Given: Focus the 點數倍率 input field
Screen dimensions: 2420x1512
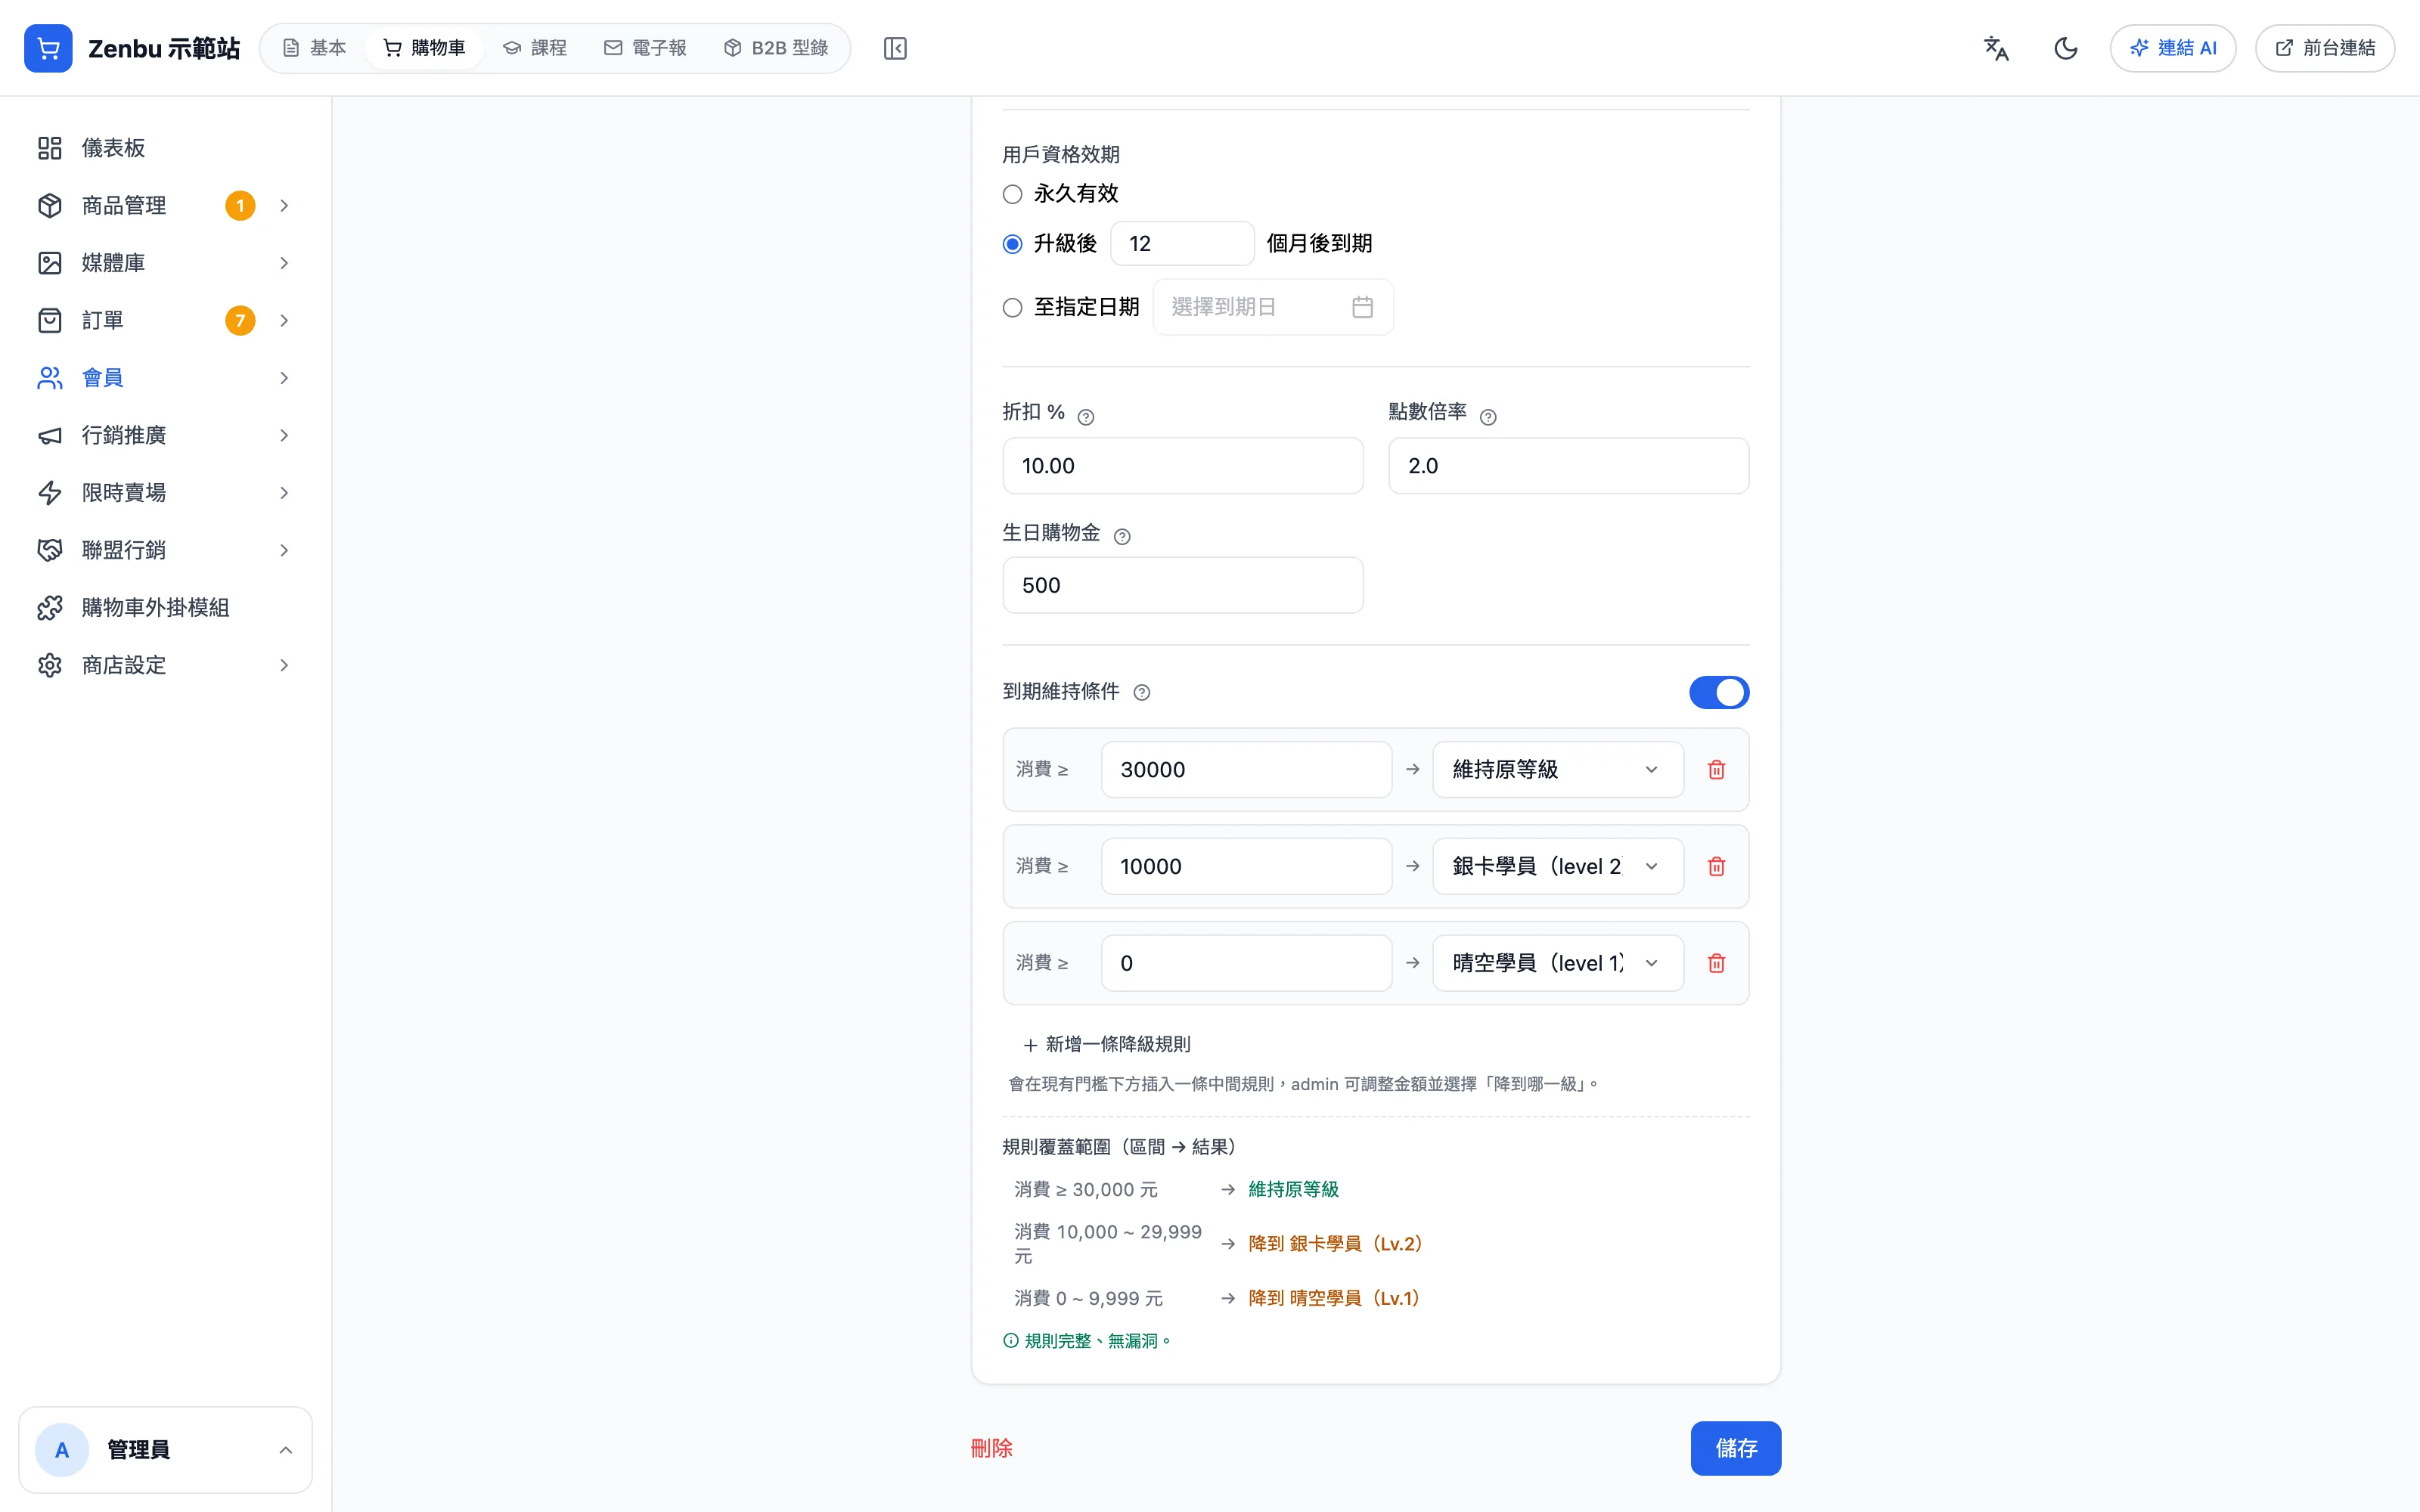Looking at the screenshot, I should pos(1568,466).
